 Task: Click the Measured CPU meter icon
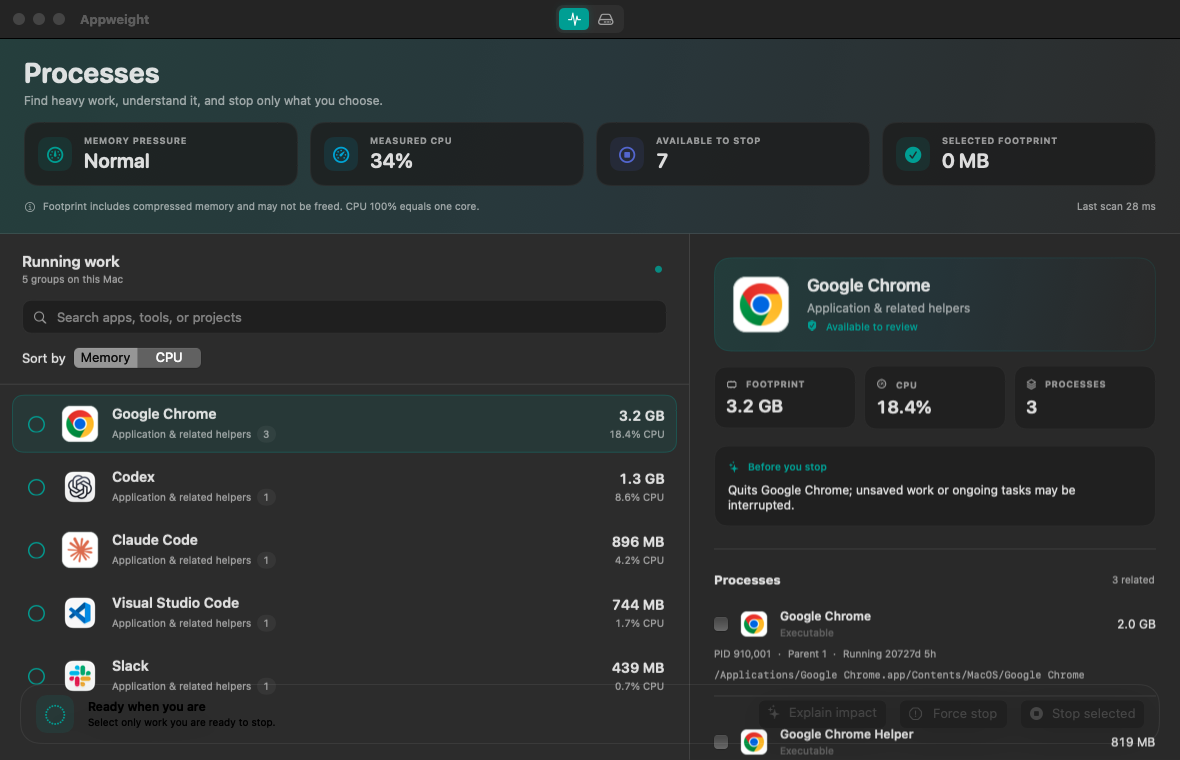[341, 155]
